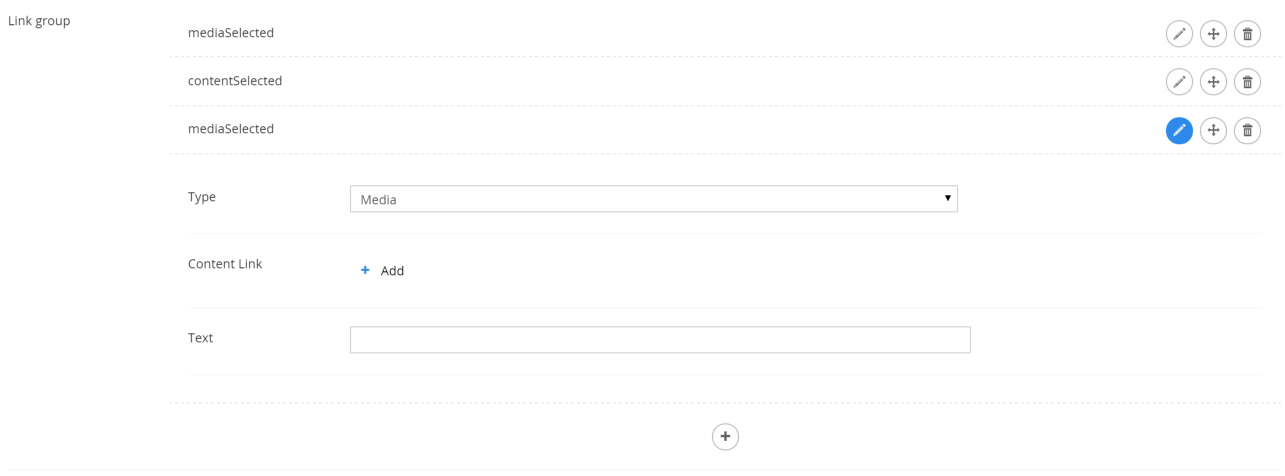
Task: Collapse the open item with the blue pencil icon
Action: pos(1179,130)
